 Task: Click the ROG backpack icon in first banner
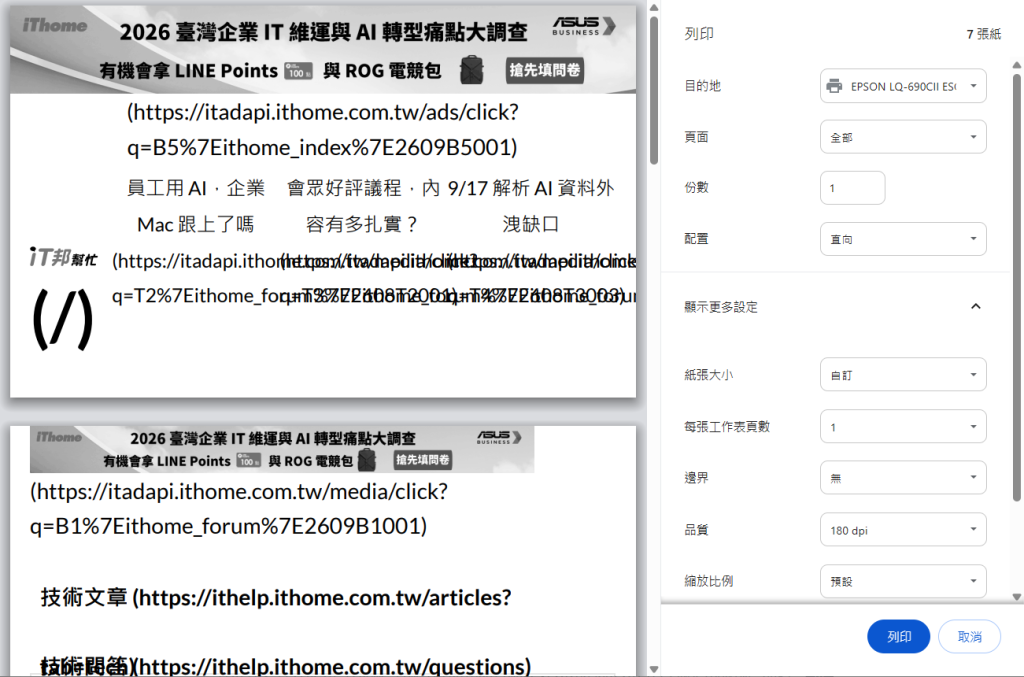(x=471, y=70)
